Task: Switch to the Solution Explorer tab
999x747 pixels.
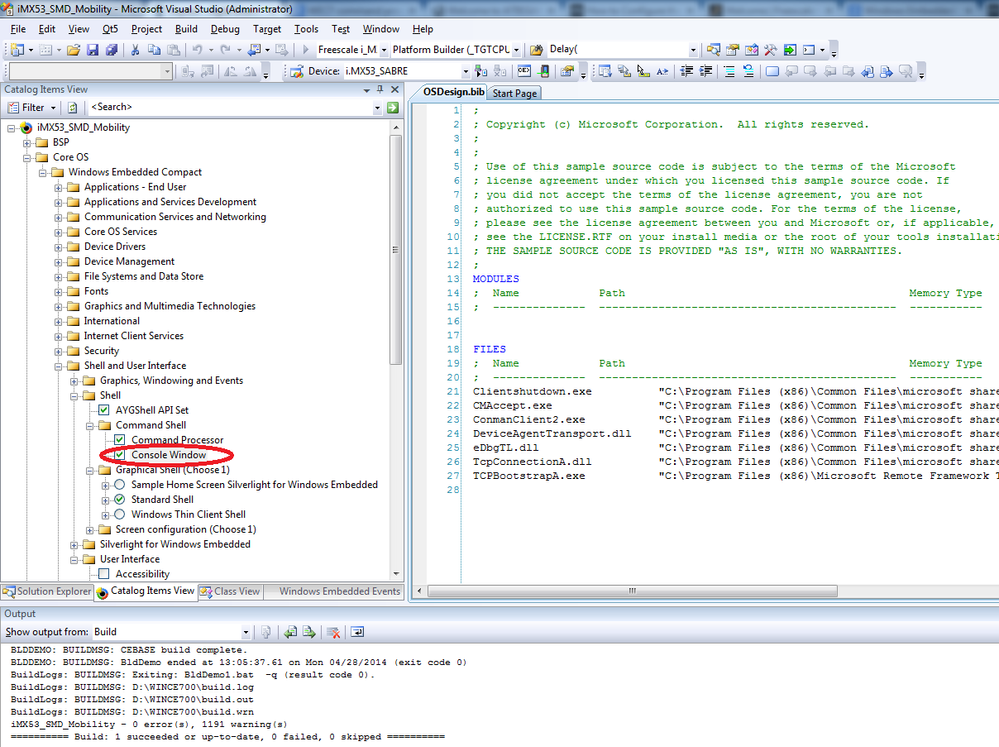Action: pyautogui.click(x=47, y=591)
